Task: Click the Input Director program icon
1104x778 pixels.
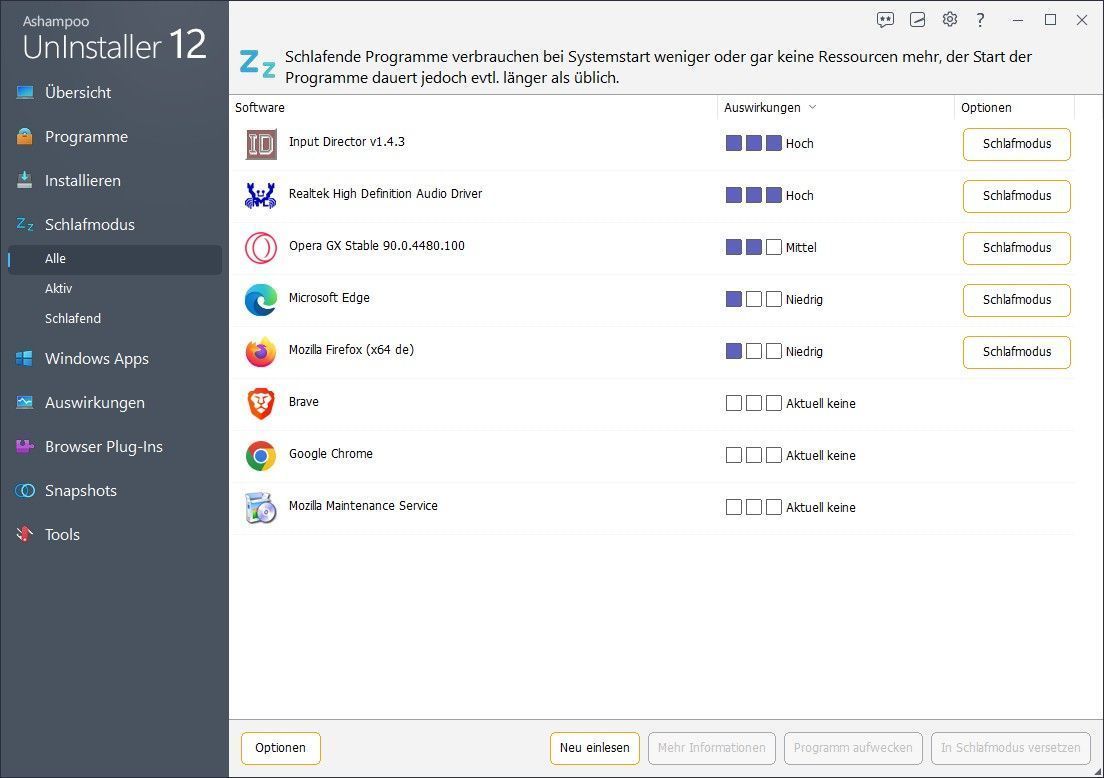Action: (x=261, y=144)
